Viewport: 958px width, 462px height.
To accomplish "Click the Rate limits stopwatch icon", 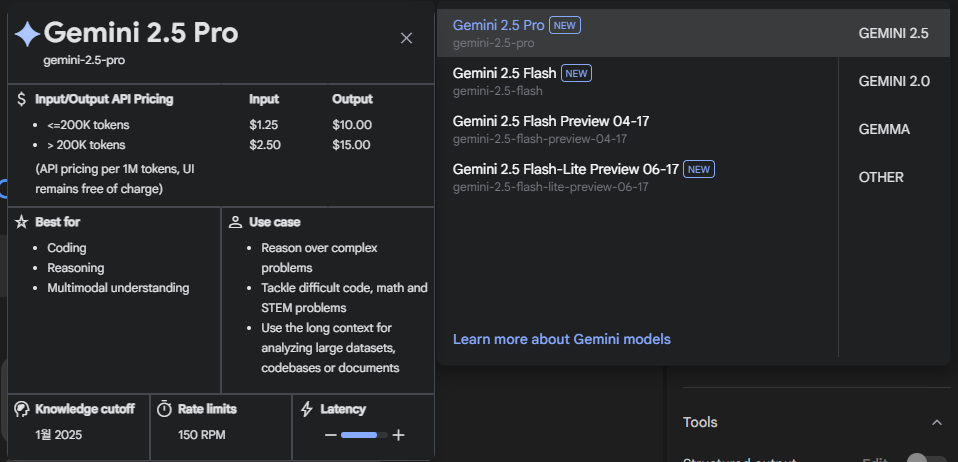I will pos(164,409).
